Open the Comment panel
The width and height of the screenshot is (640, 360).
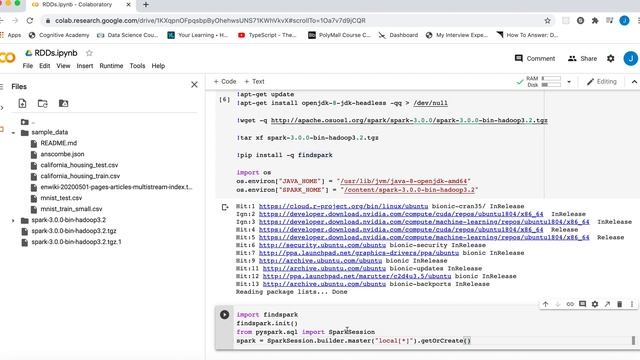(535, 58)
